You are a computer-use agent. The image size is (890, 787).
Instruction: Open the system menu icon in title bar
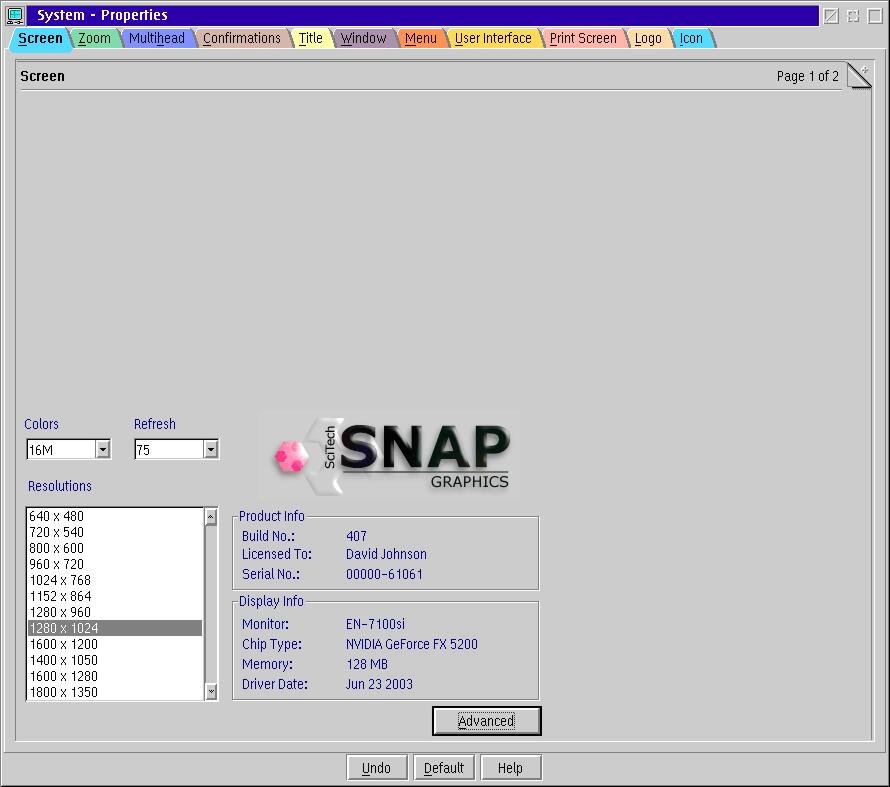(x=15, y=15)
